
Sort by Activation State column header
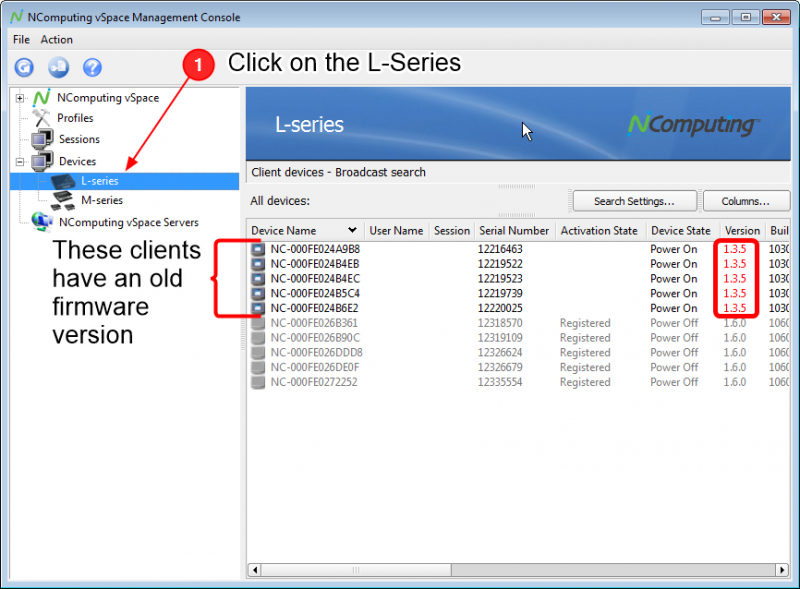click(599, 231)
